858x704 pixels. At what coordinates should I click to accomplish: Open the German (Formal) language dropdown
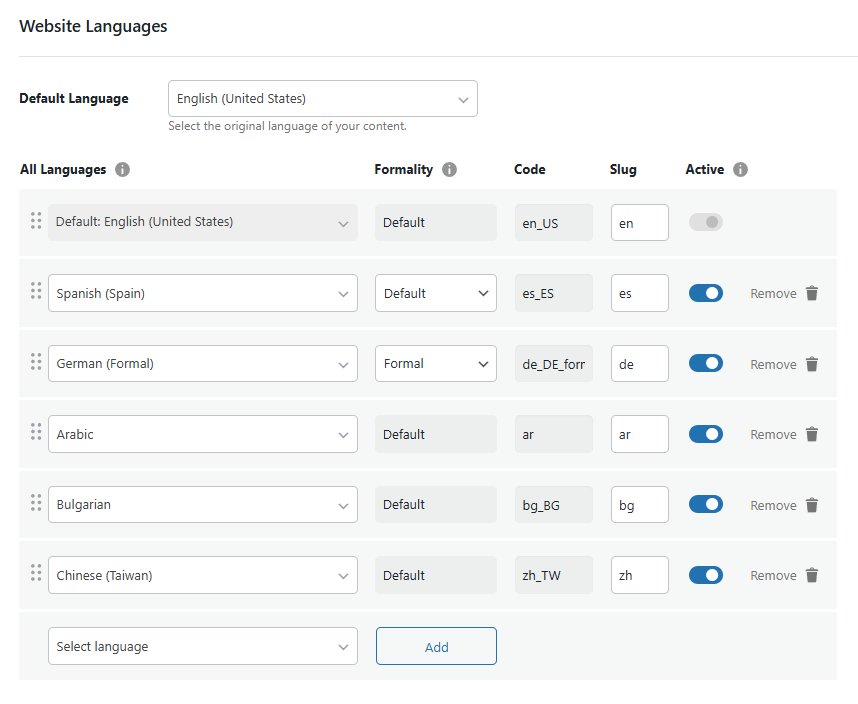(203, 364)
